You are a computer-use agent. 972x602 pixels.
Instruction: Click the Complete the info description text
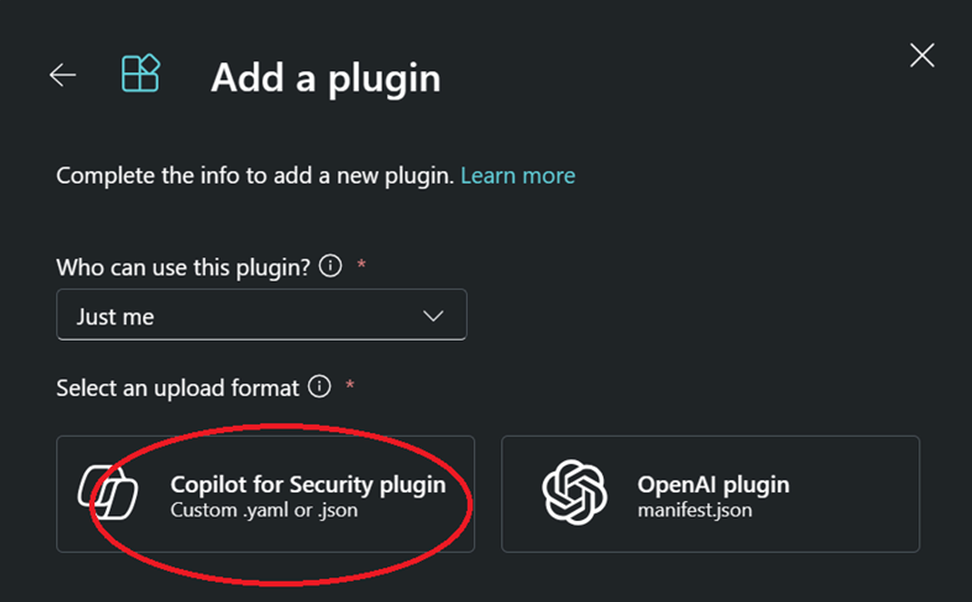(x=255, y=176)
